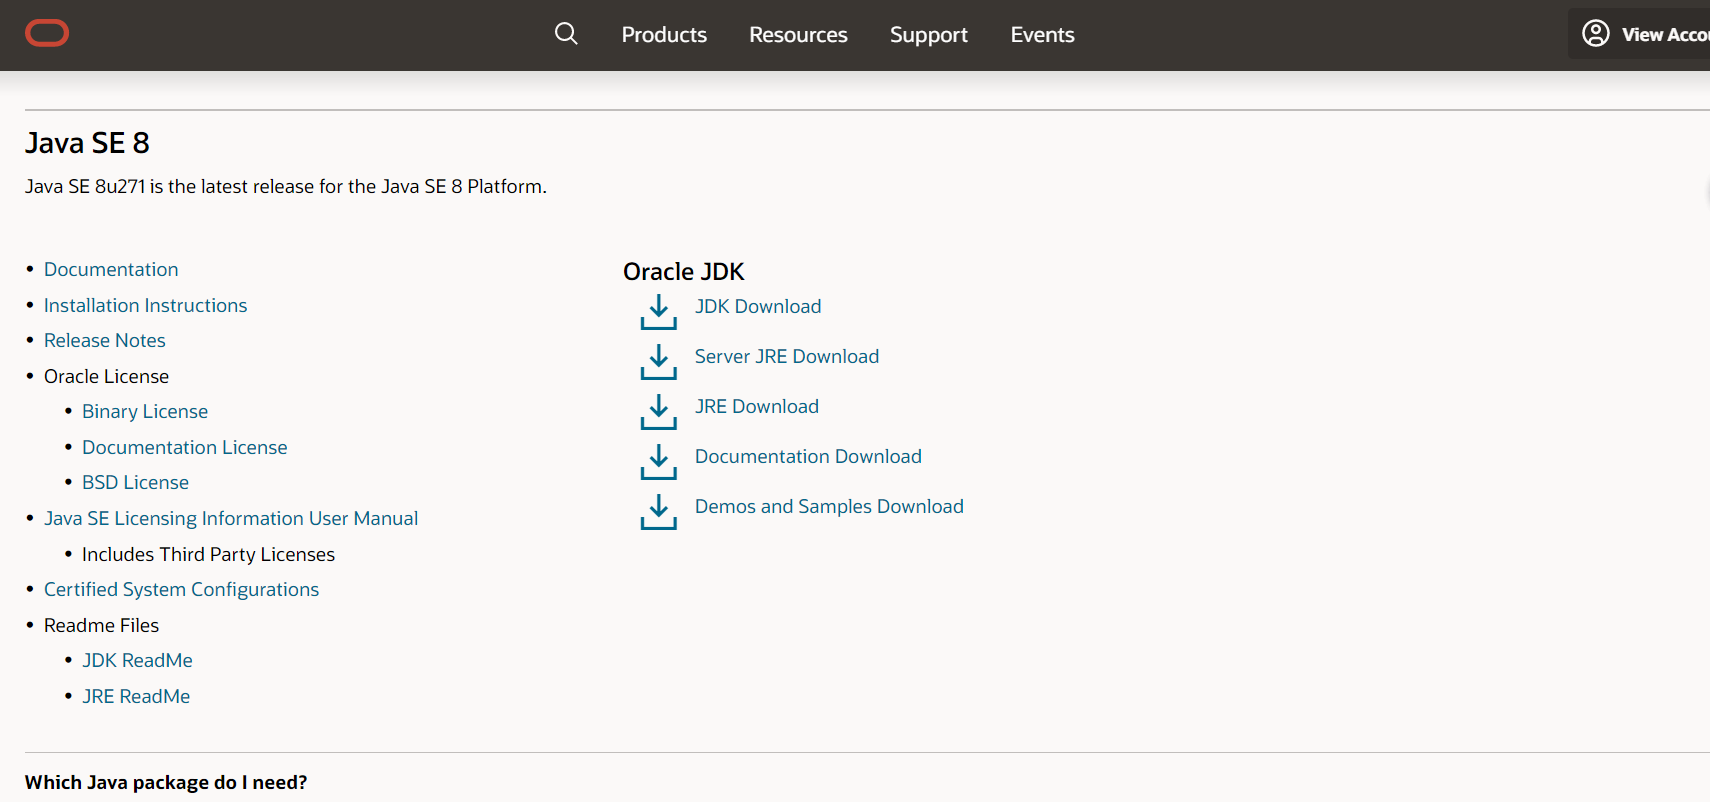1710x802 pixels.
Task: Open Certified System Configurations link
Action: (181, 590)
